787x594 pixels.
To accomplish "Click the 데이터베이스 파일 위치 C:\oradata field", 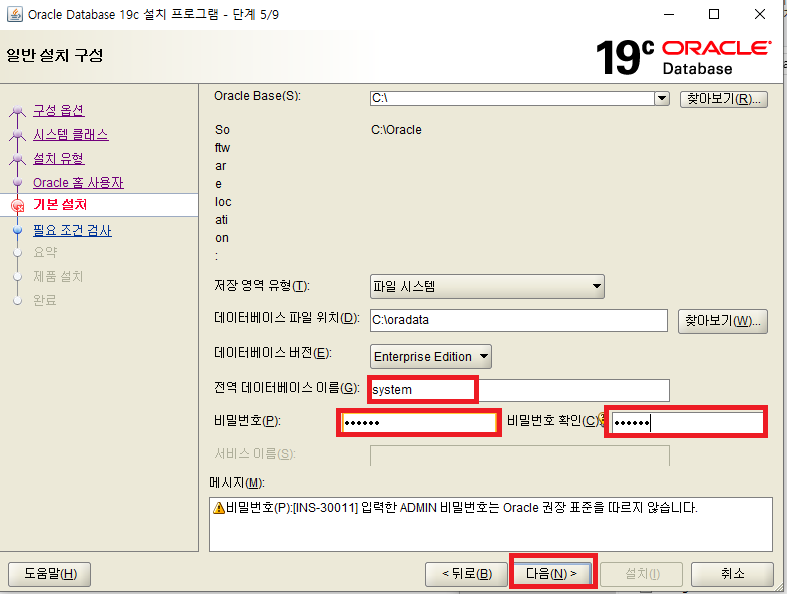I will pyautogui.click(x=519, y=320).
